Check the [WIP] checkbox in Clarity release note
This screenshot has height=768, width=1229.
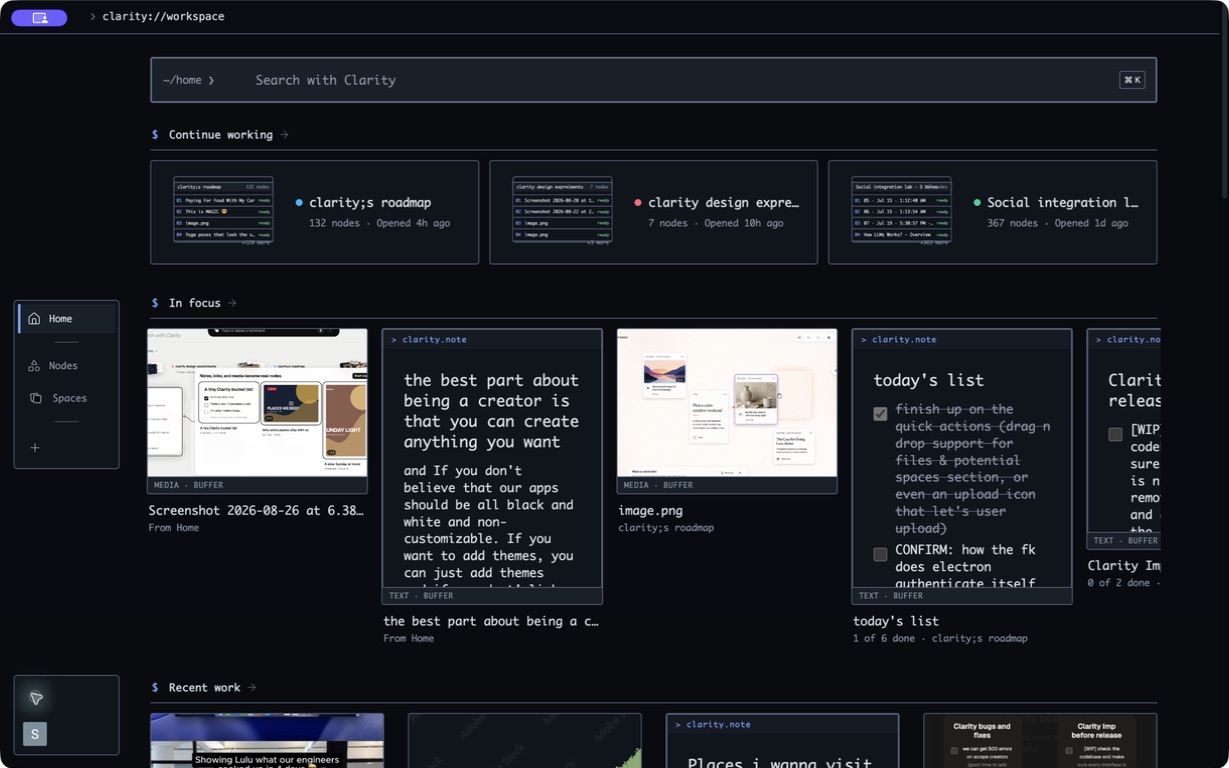(x=1115, y=434)
